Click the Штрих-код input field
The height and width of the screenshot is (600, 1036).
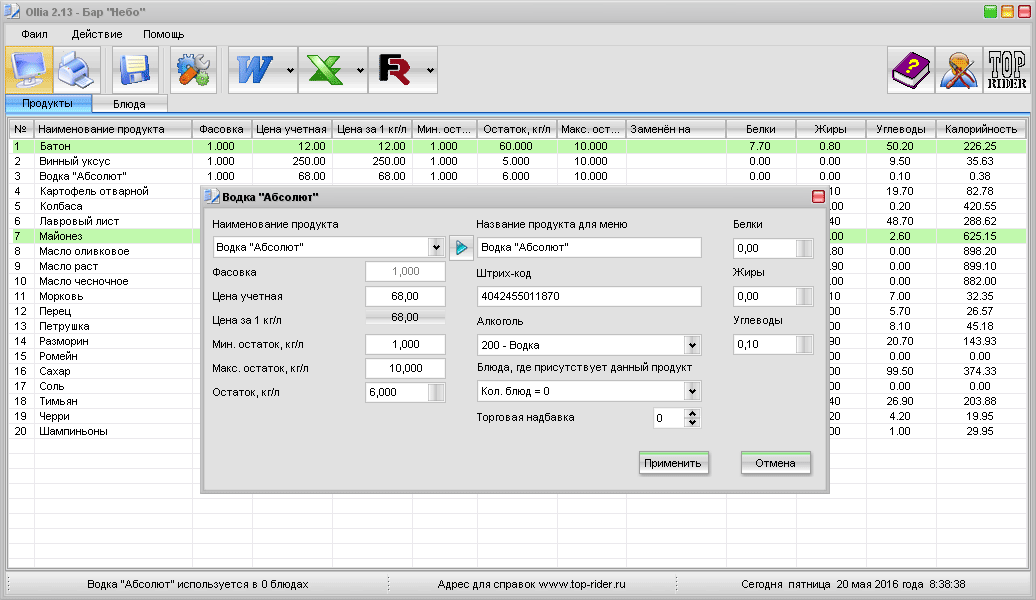tap(589, 297)
